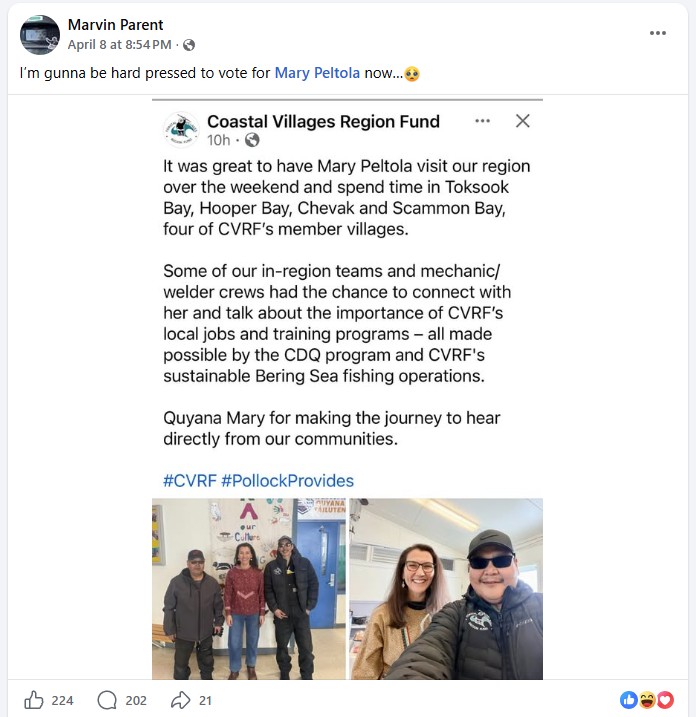The height and width of the screenshot is (717, 696).
Task: Open the Coastal Villages Region Fund page name
Action: (323, 122)
